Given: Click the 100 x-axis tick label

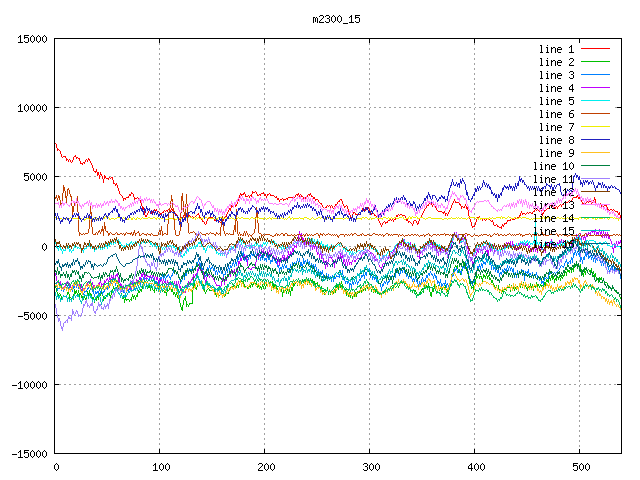Looking at the screenshot, I should (x=160, y=467).
